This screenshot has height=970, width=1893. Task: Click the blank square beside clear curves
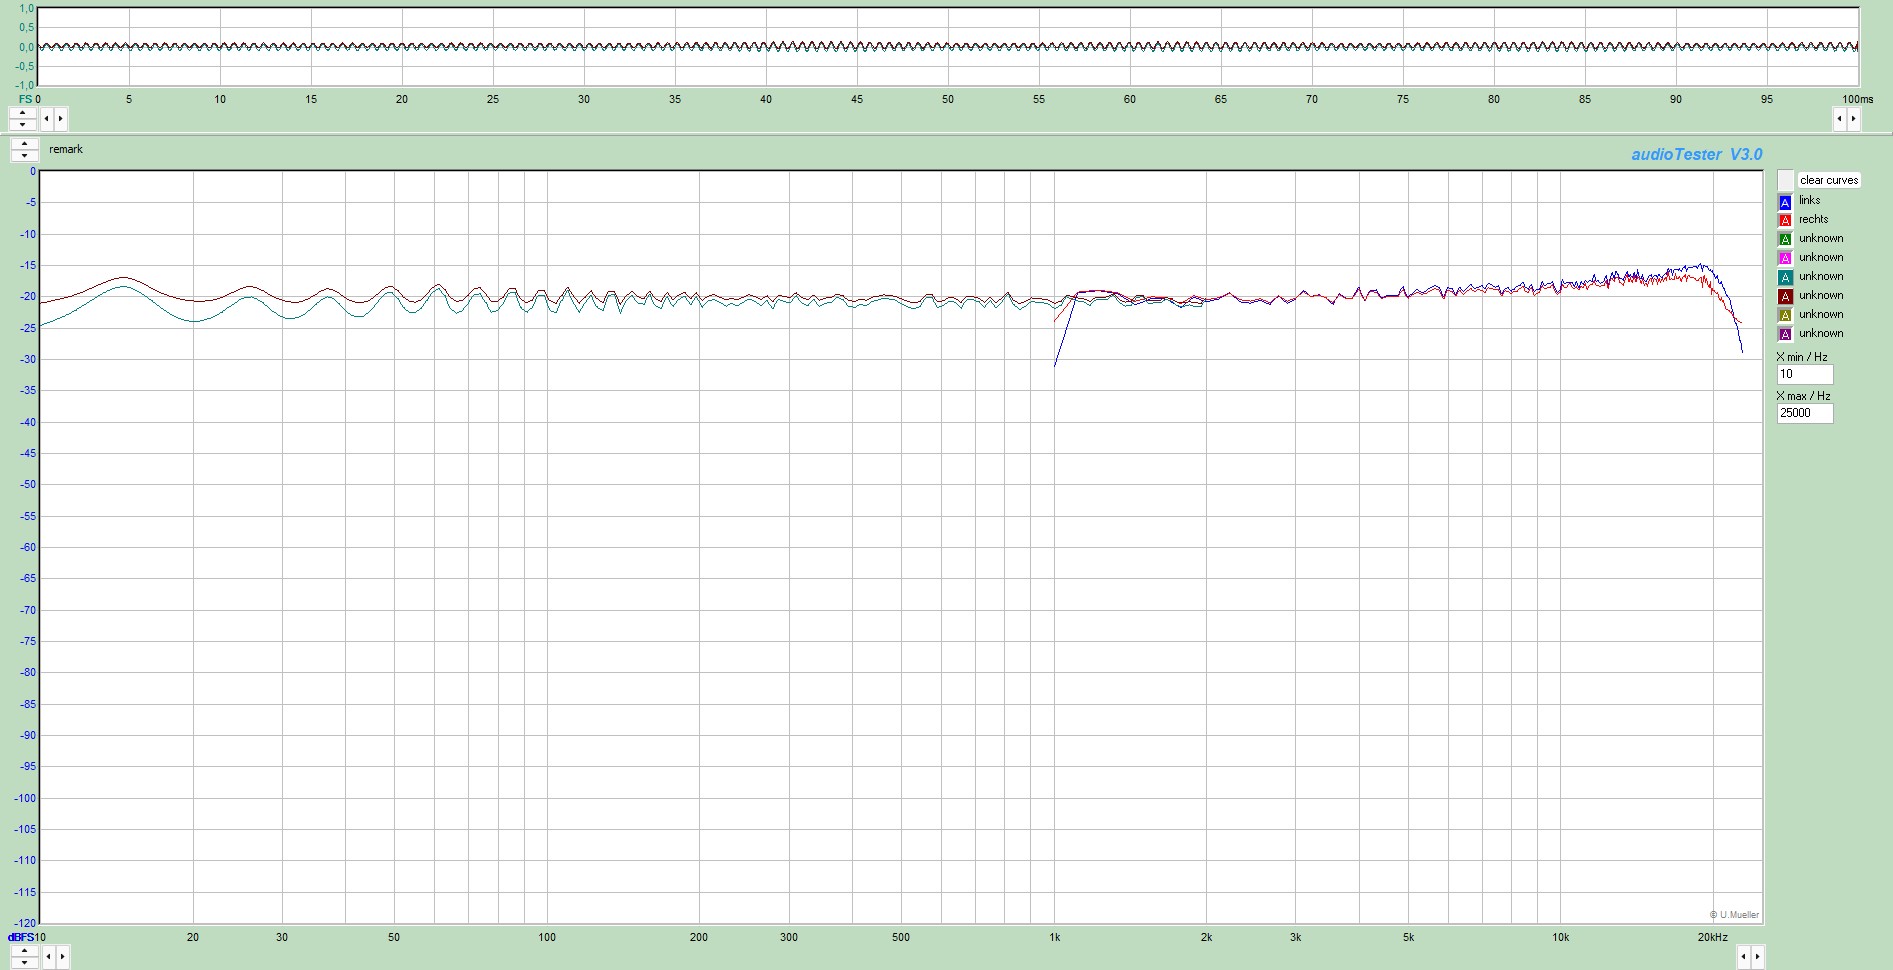pos(1786,180)
